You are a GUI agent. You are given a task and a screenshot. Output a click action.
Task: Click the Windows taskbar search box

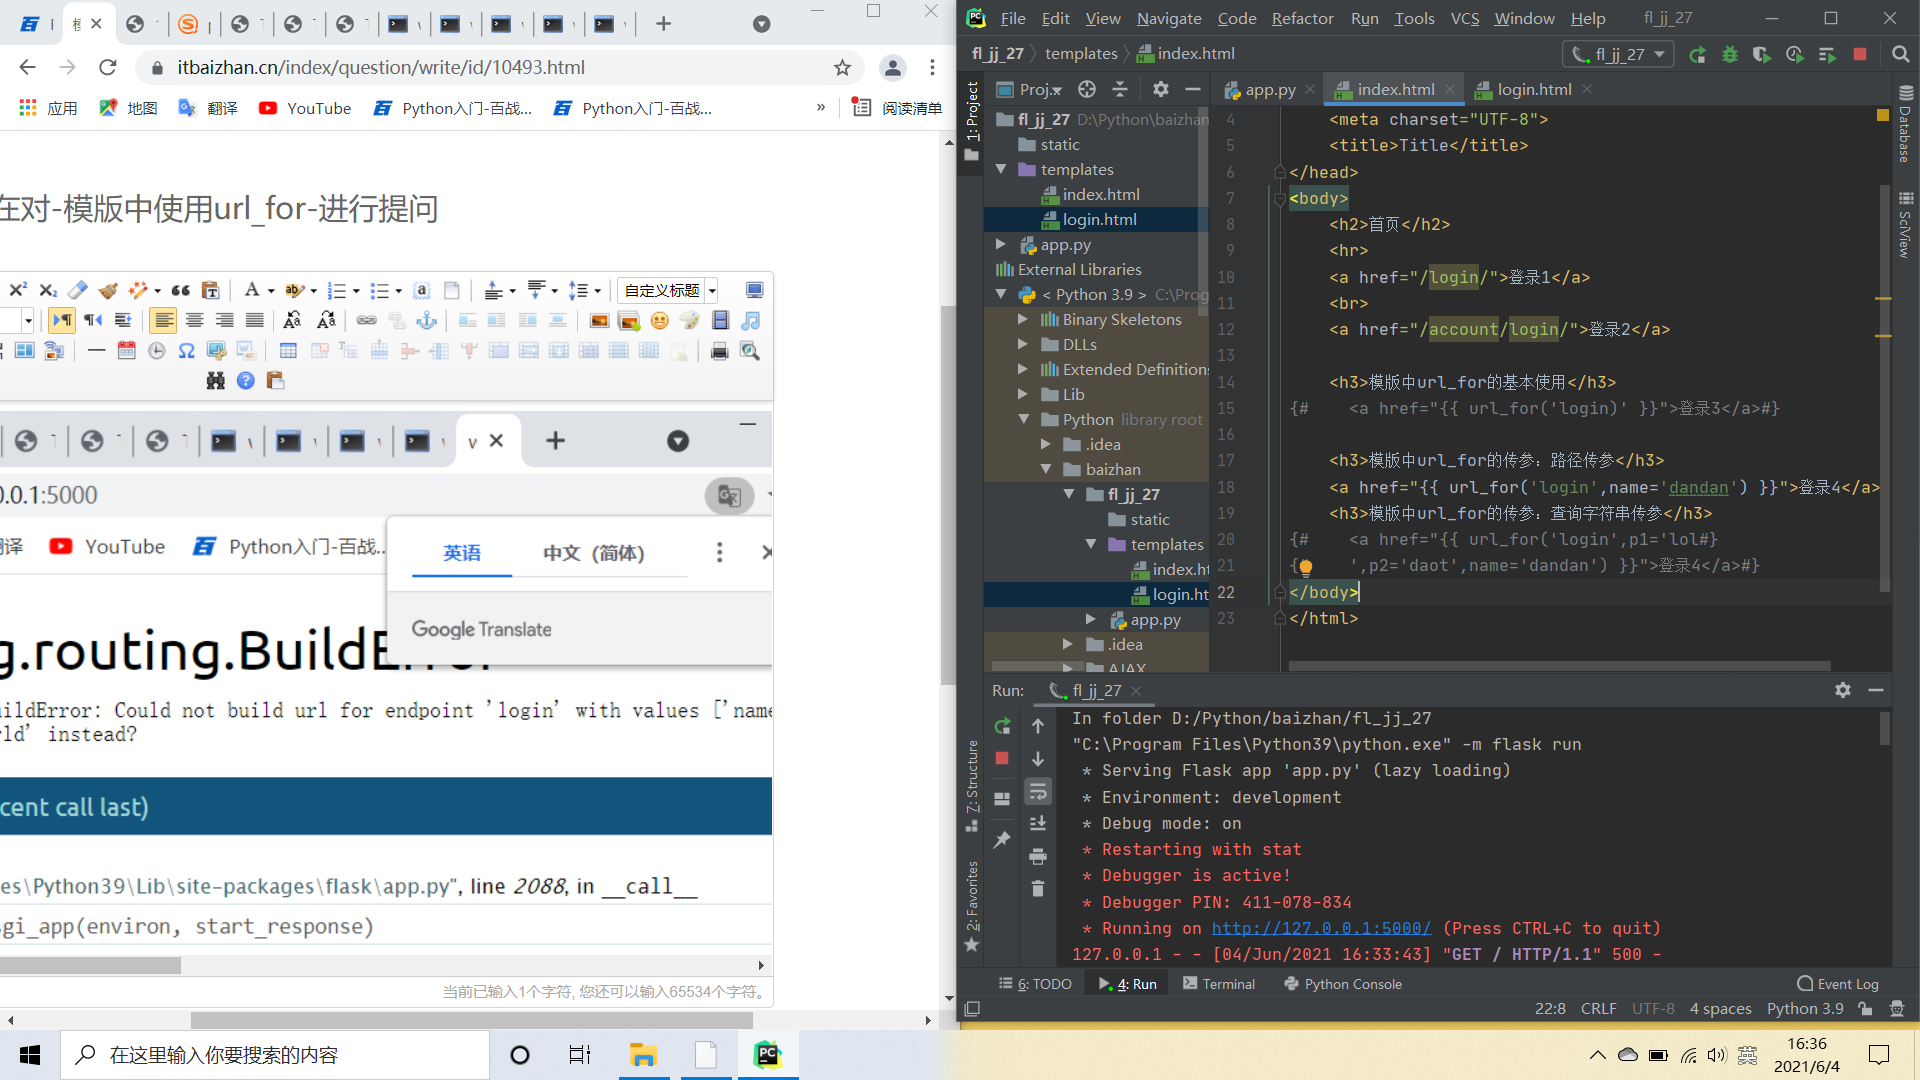coord(275,1055)
